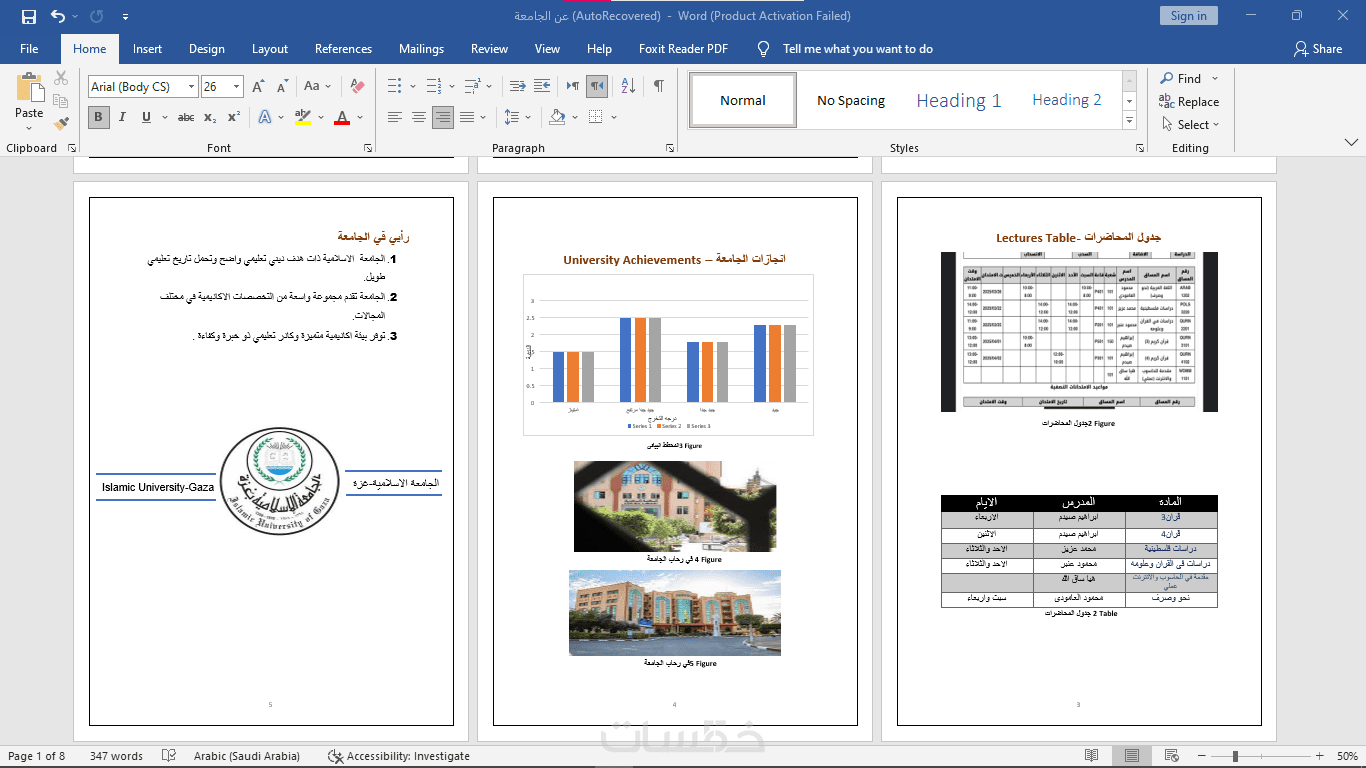Justify the paragraph text
This screenshot has width=1366, height=768.
click(x=467, y=117)
